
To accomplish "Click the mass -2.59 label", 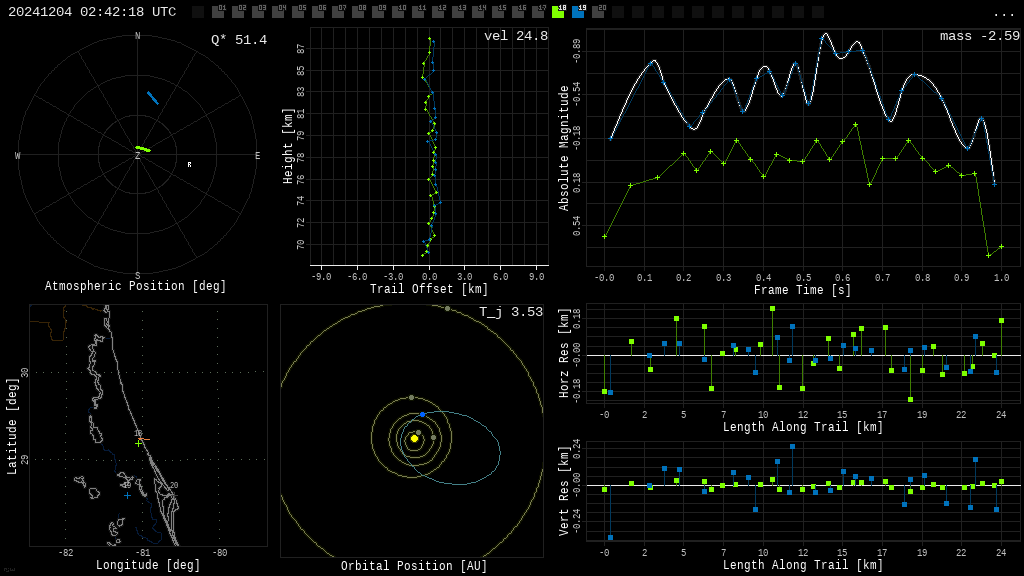I will [x=980, y=36].
